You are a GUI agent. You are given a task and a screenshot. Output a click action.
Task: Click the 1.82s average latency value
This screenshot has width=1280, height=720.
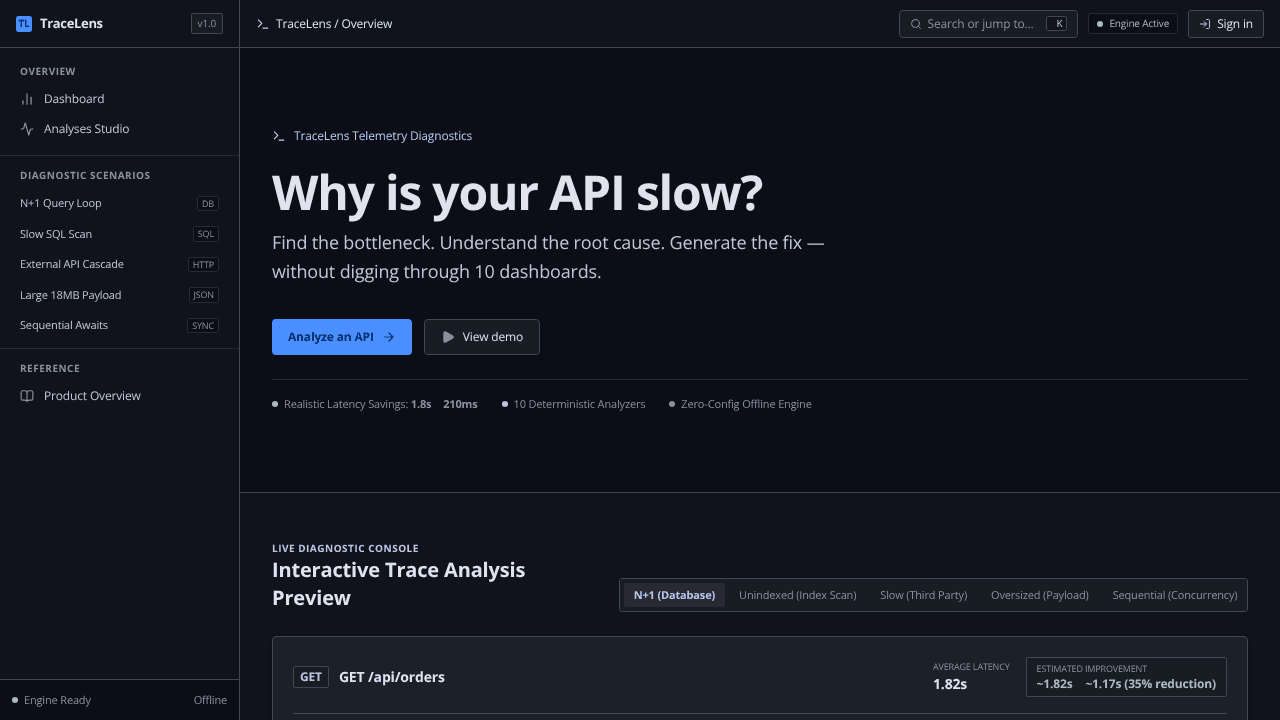(x=950, y=684)
